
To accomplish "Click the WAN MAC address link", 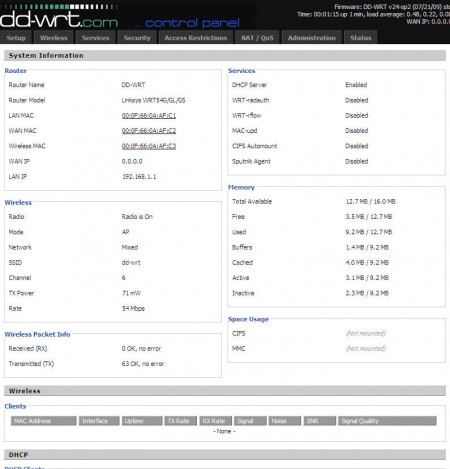I will (149, 131).
